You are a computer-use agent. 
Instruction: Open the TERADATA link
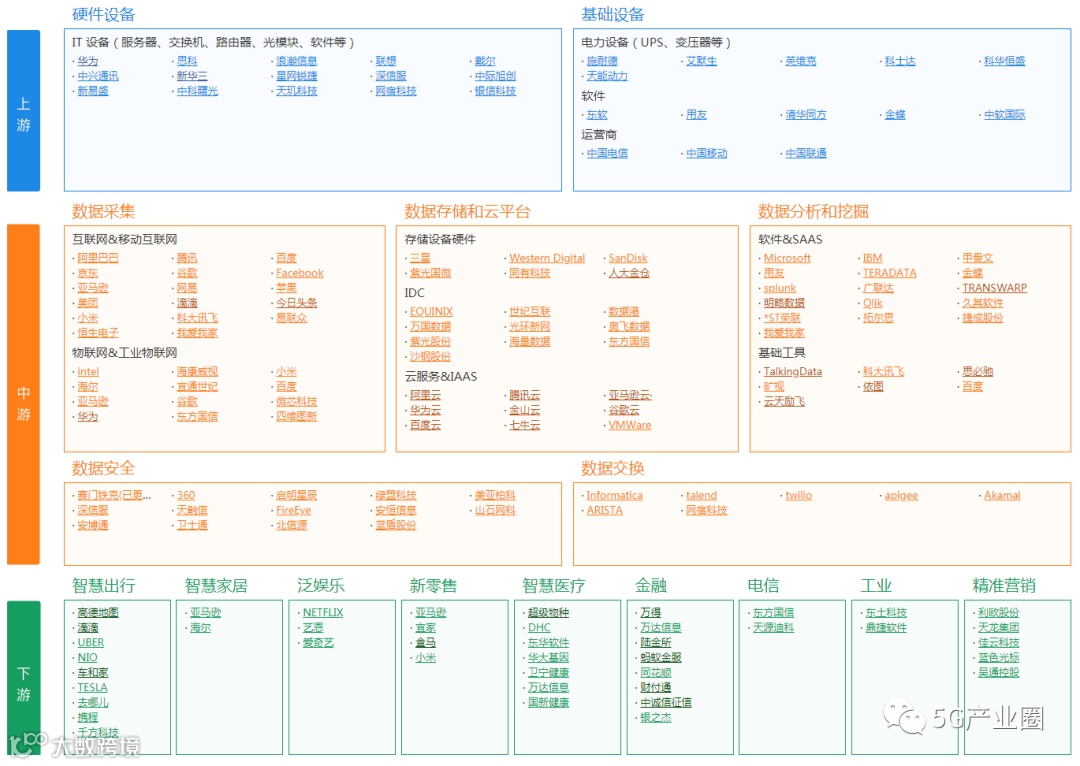(x=890, y=273)
